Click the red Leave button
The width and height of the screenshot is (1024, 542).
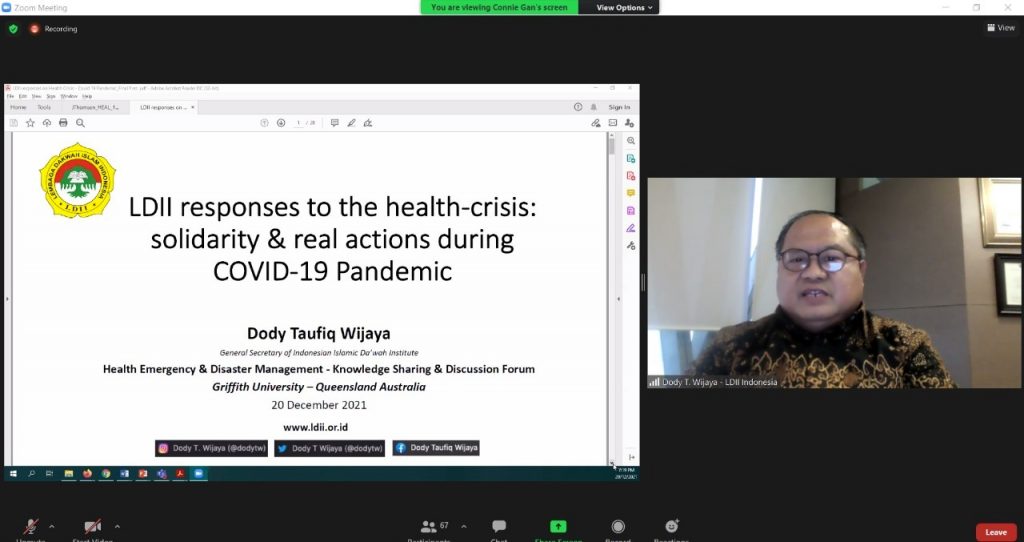(996, 532)
